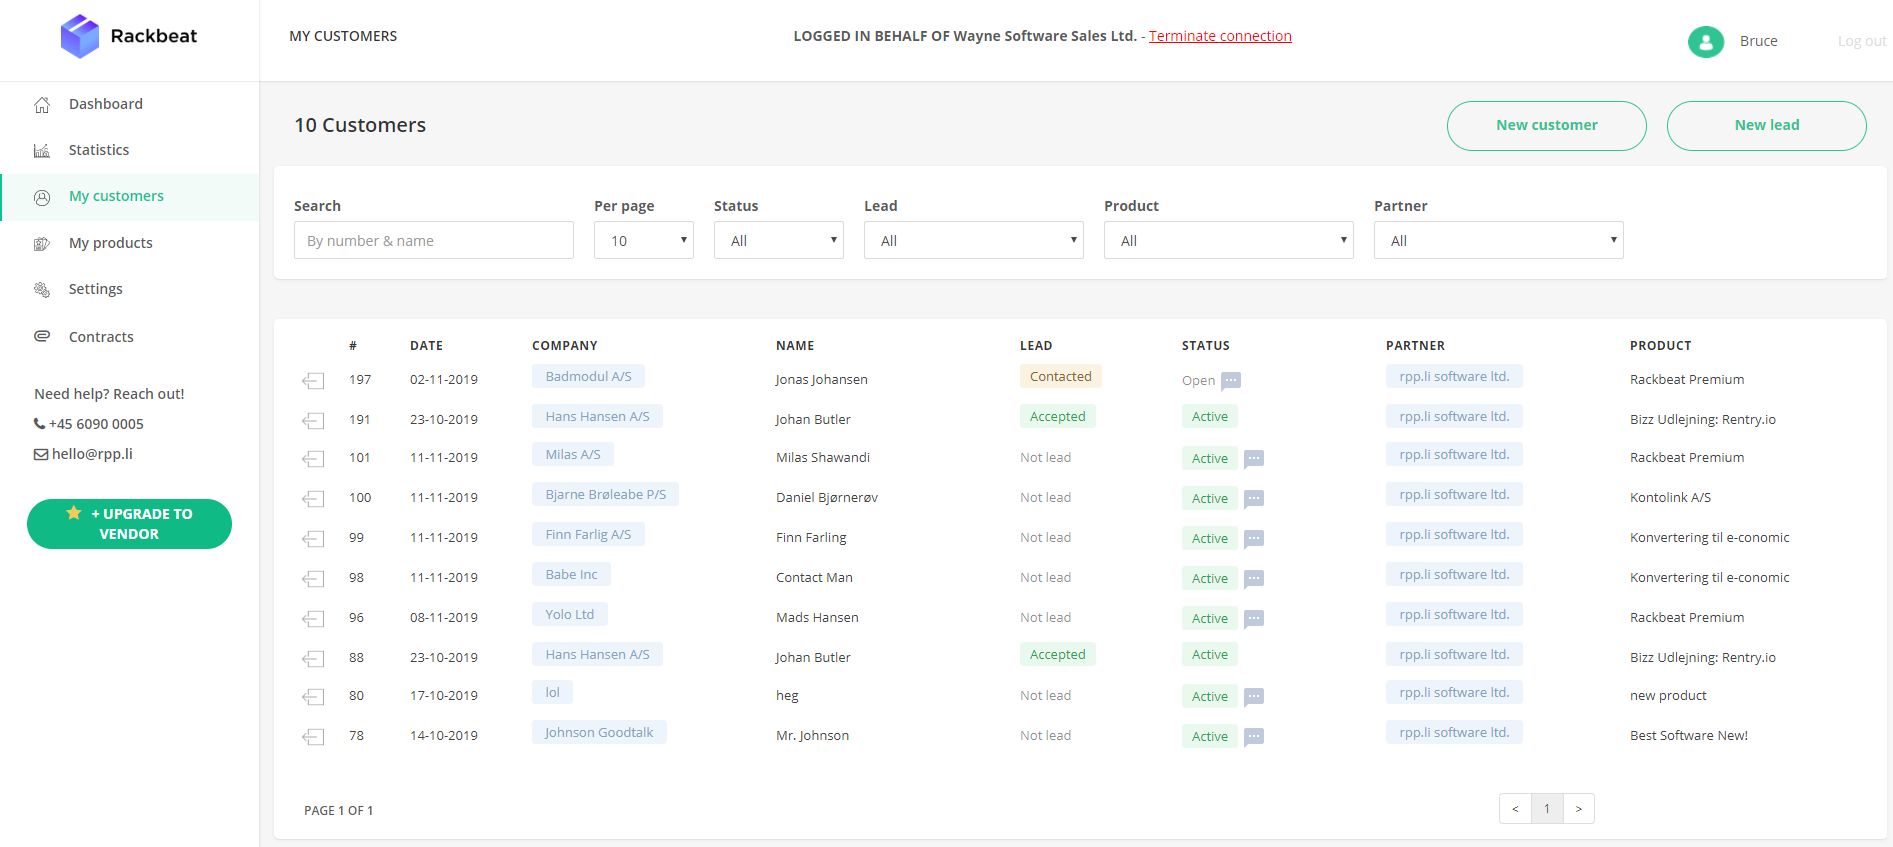
Task: Click the login icon for row 78
Action: (x=313, y=736)
